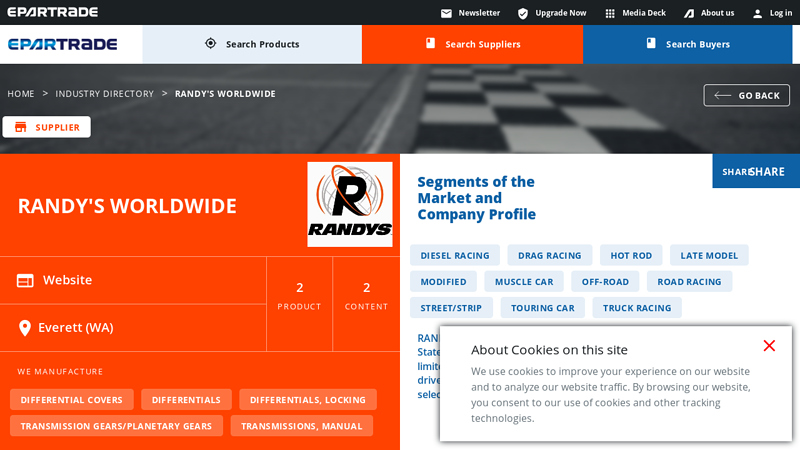Switch to Search Suppliers tab
Image resolution: width=800 pixels, height=450 pixels.
point(472,44)
